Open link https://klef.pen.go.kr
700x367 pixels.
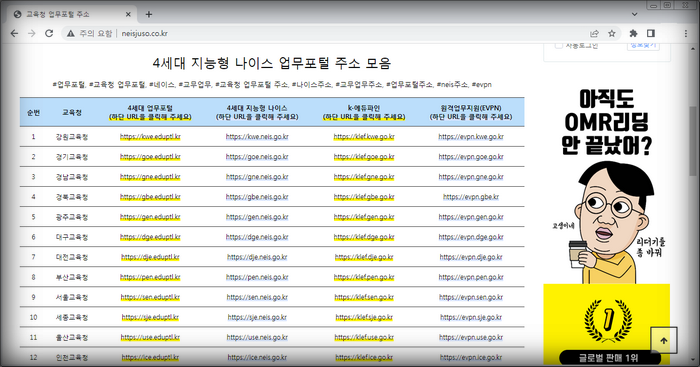pyautogui.click(x=364, y=277)
